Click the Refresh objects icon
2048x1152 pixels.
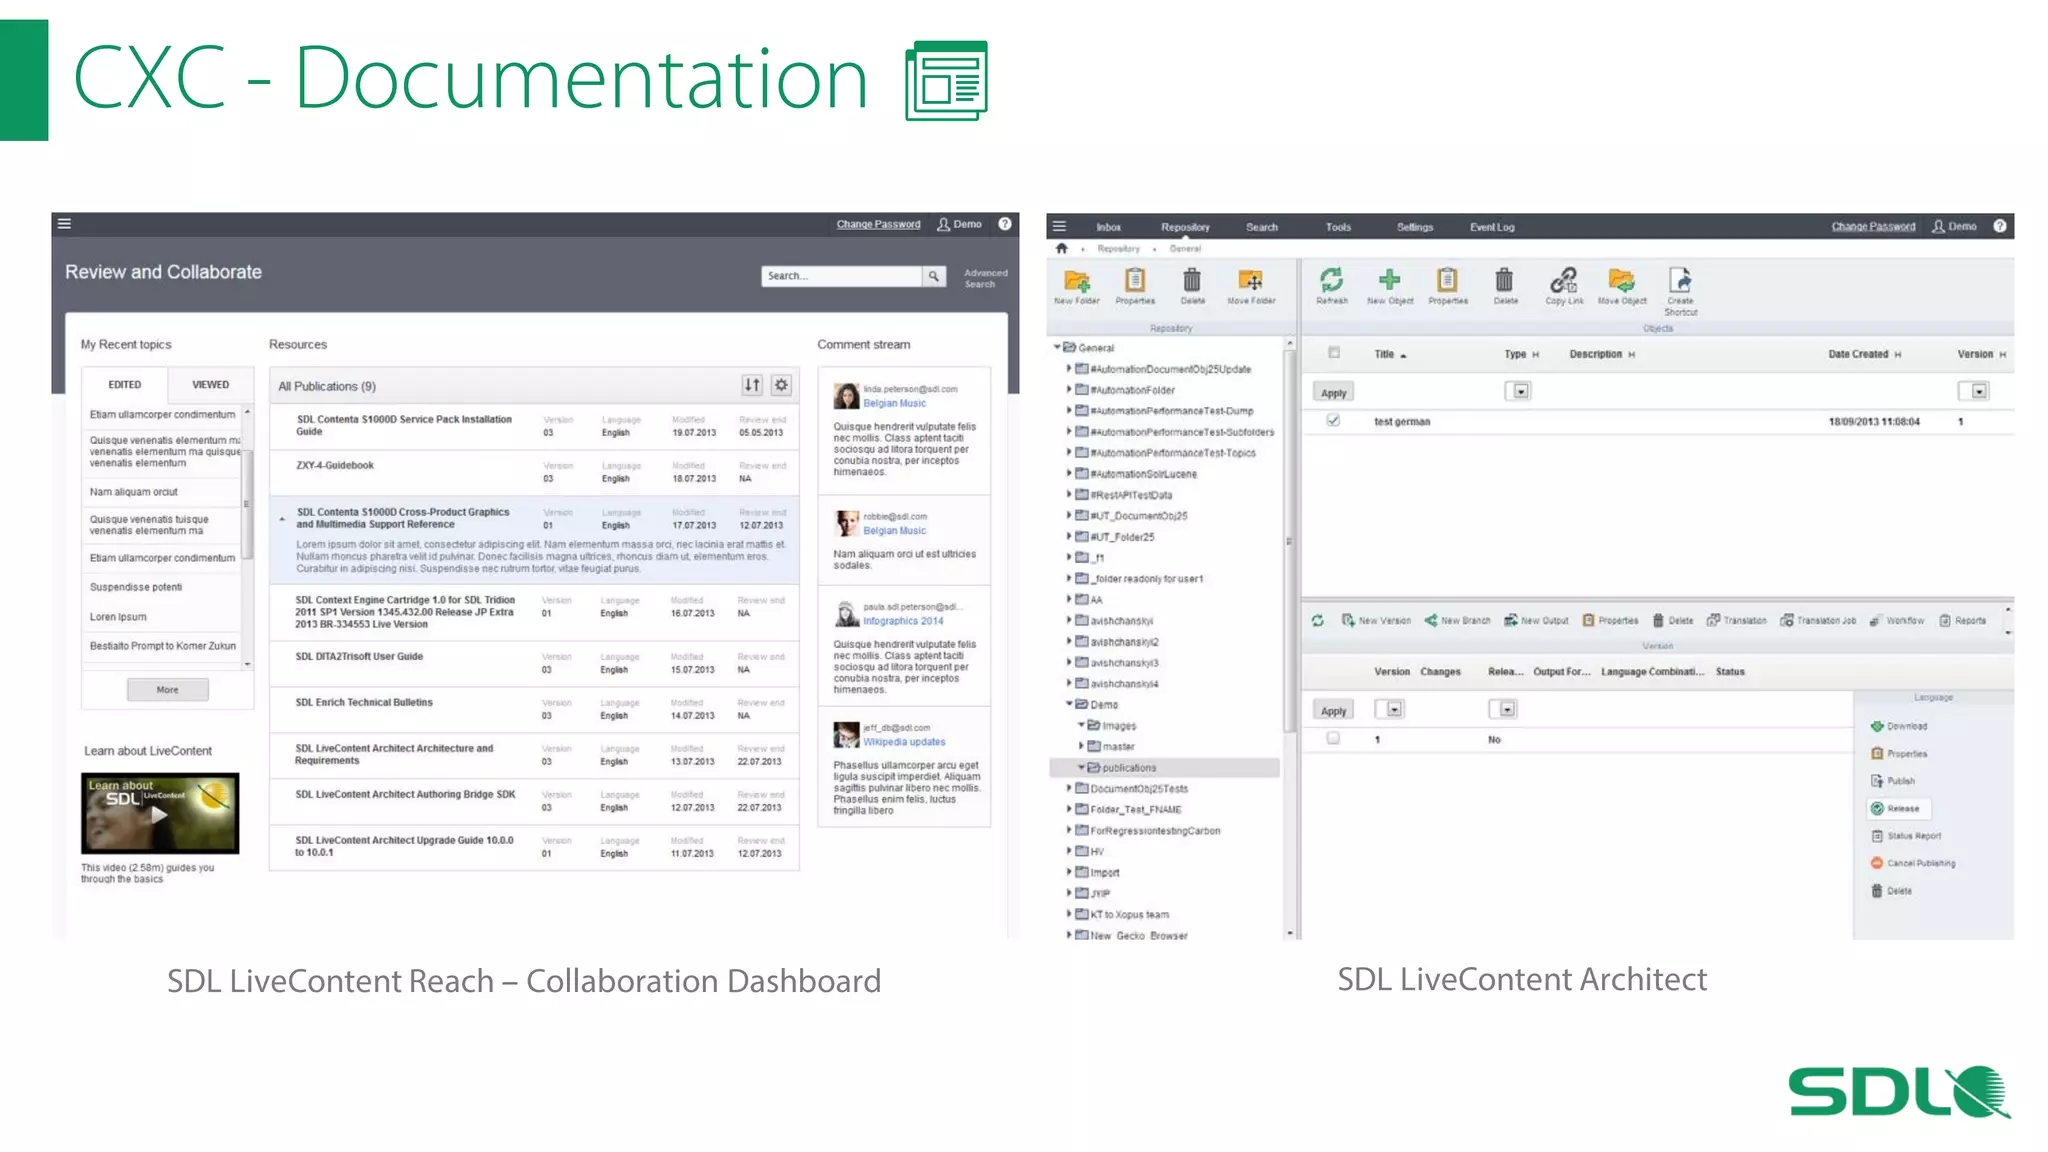(1331, 280)
